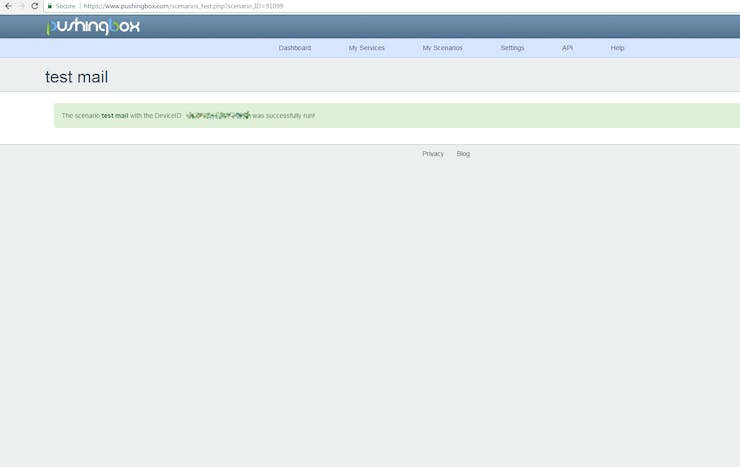Screen dimensions: 740x467
Task: Click 'The scenario' text starting the banner
Action: pyautogui.click(x=81, y=116)
